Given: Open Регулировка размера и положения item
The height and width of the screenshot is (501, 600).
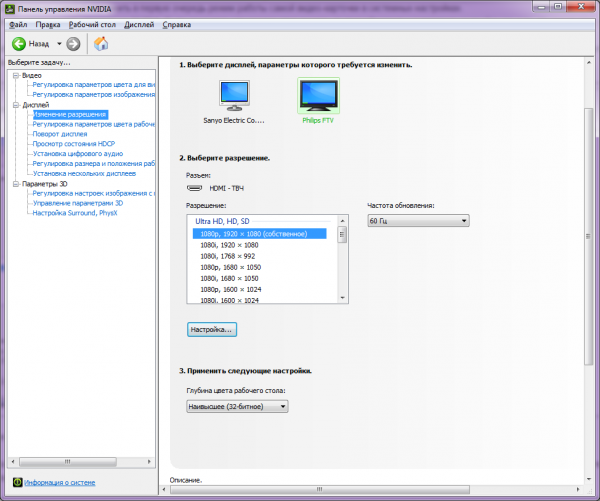Looking at the screenshot, I should [94, 164].
